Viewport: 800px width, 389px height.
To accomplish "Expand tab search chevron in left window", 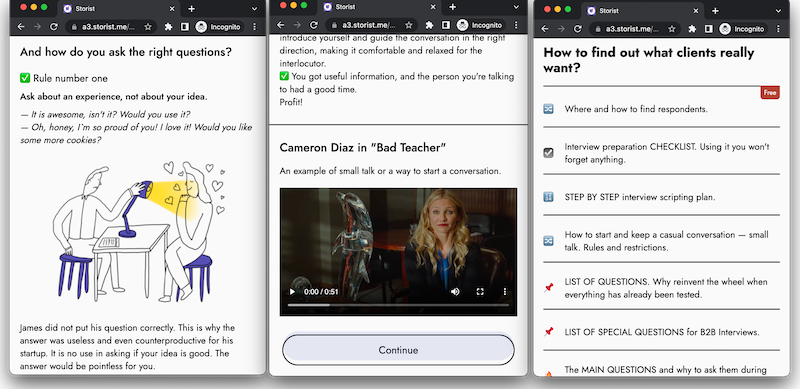I will [x=254, y=9].
